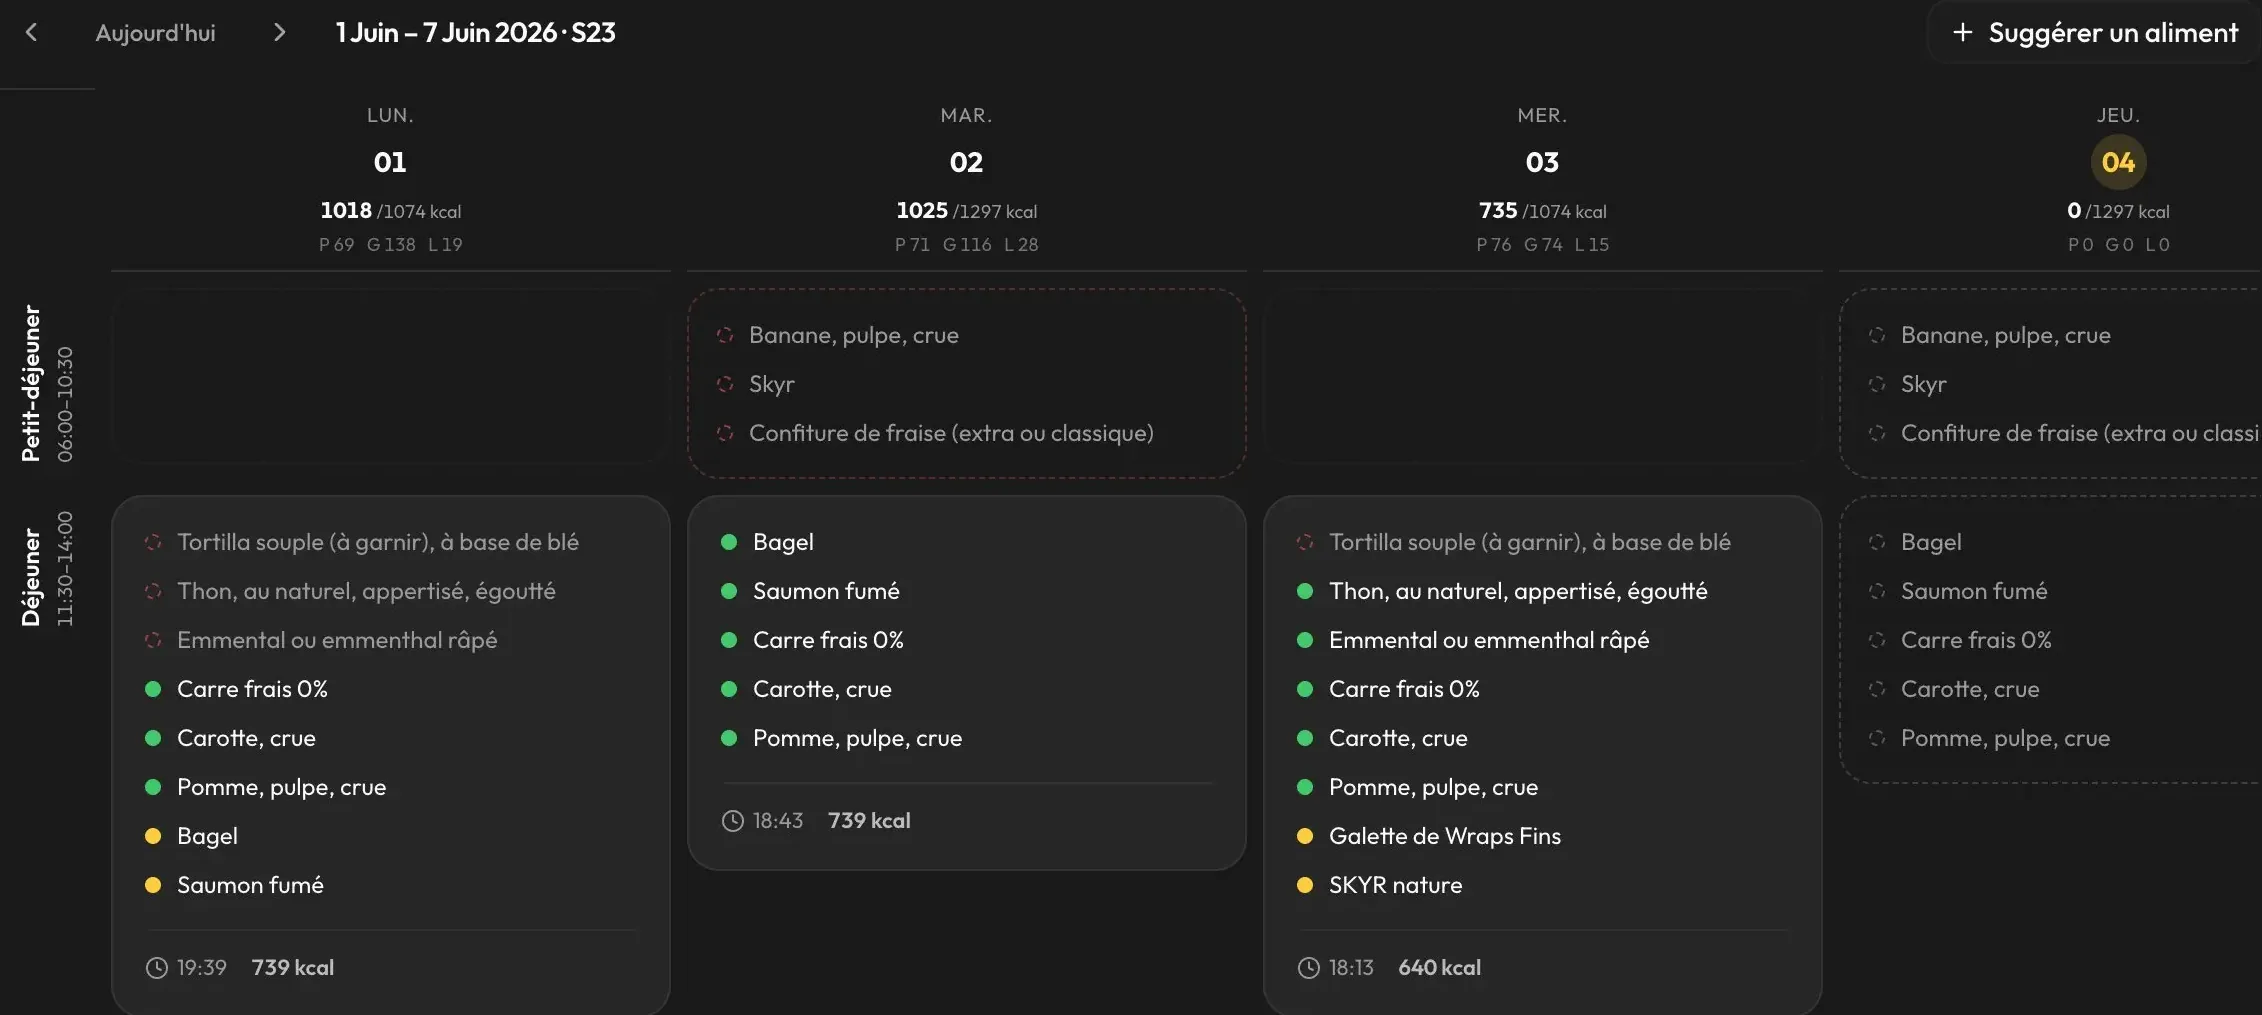Image resolution: width=2262 pixels, height=1015 pixels.
Task: Click Wednesday's 735 /1074 kcal summary
Action: tap(1542, 211)
